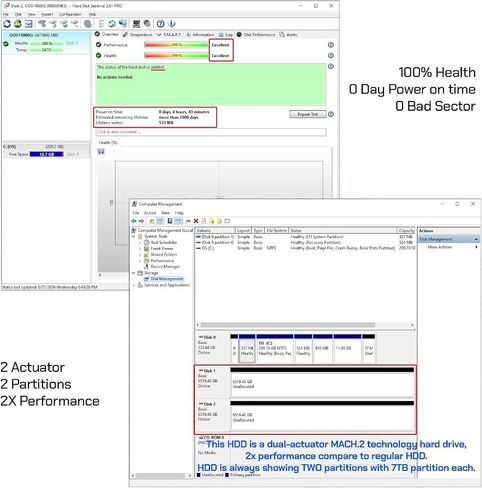The height and width of the screenshot is (488, 482).
Task: Click the forward arrow in Computer Management toolbar
Action: click(141, 221)
